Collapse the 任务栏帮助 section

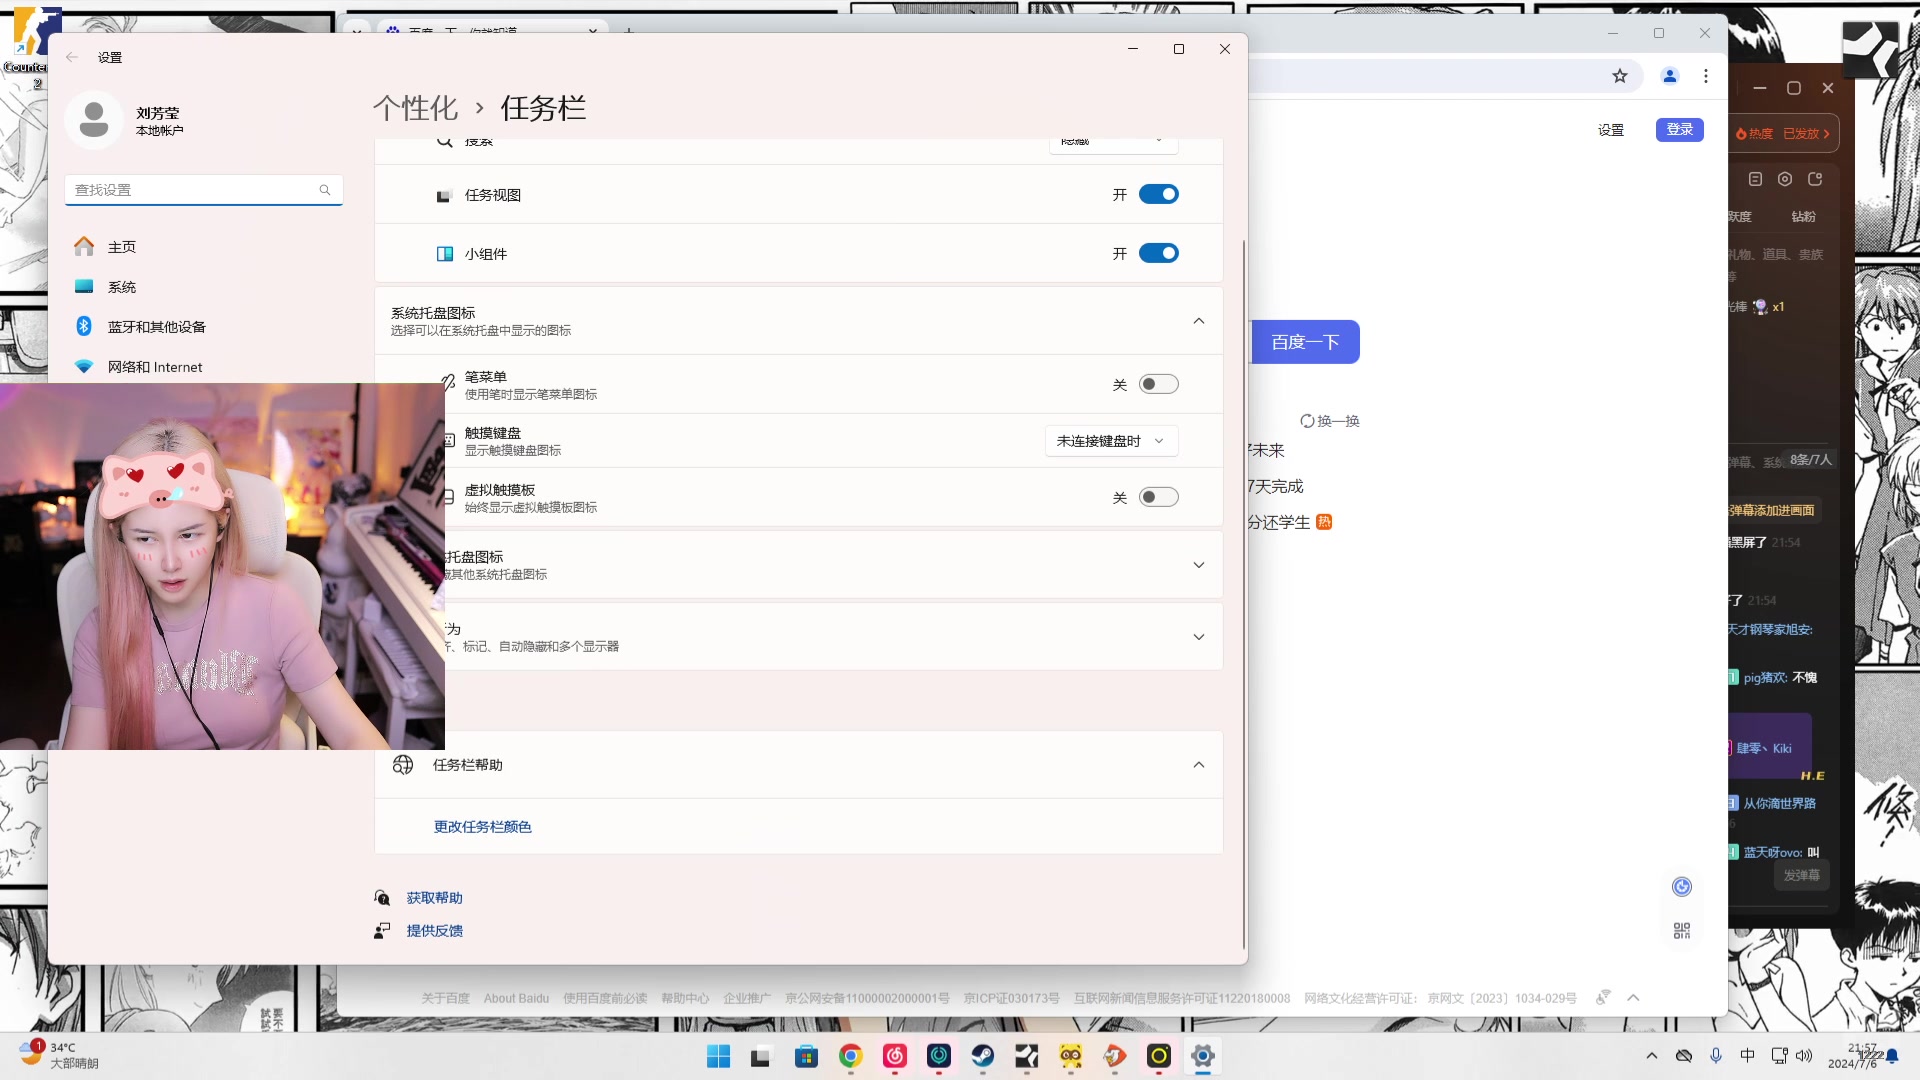1198,765
